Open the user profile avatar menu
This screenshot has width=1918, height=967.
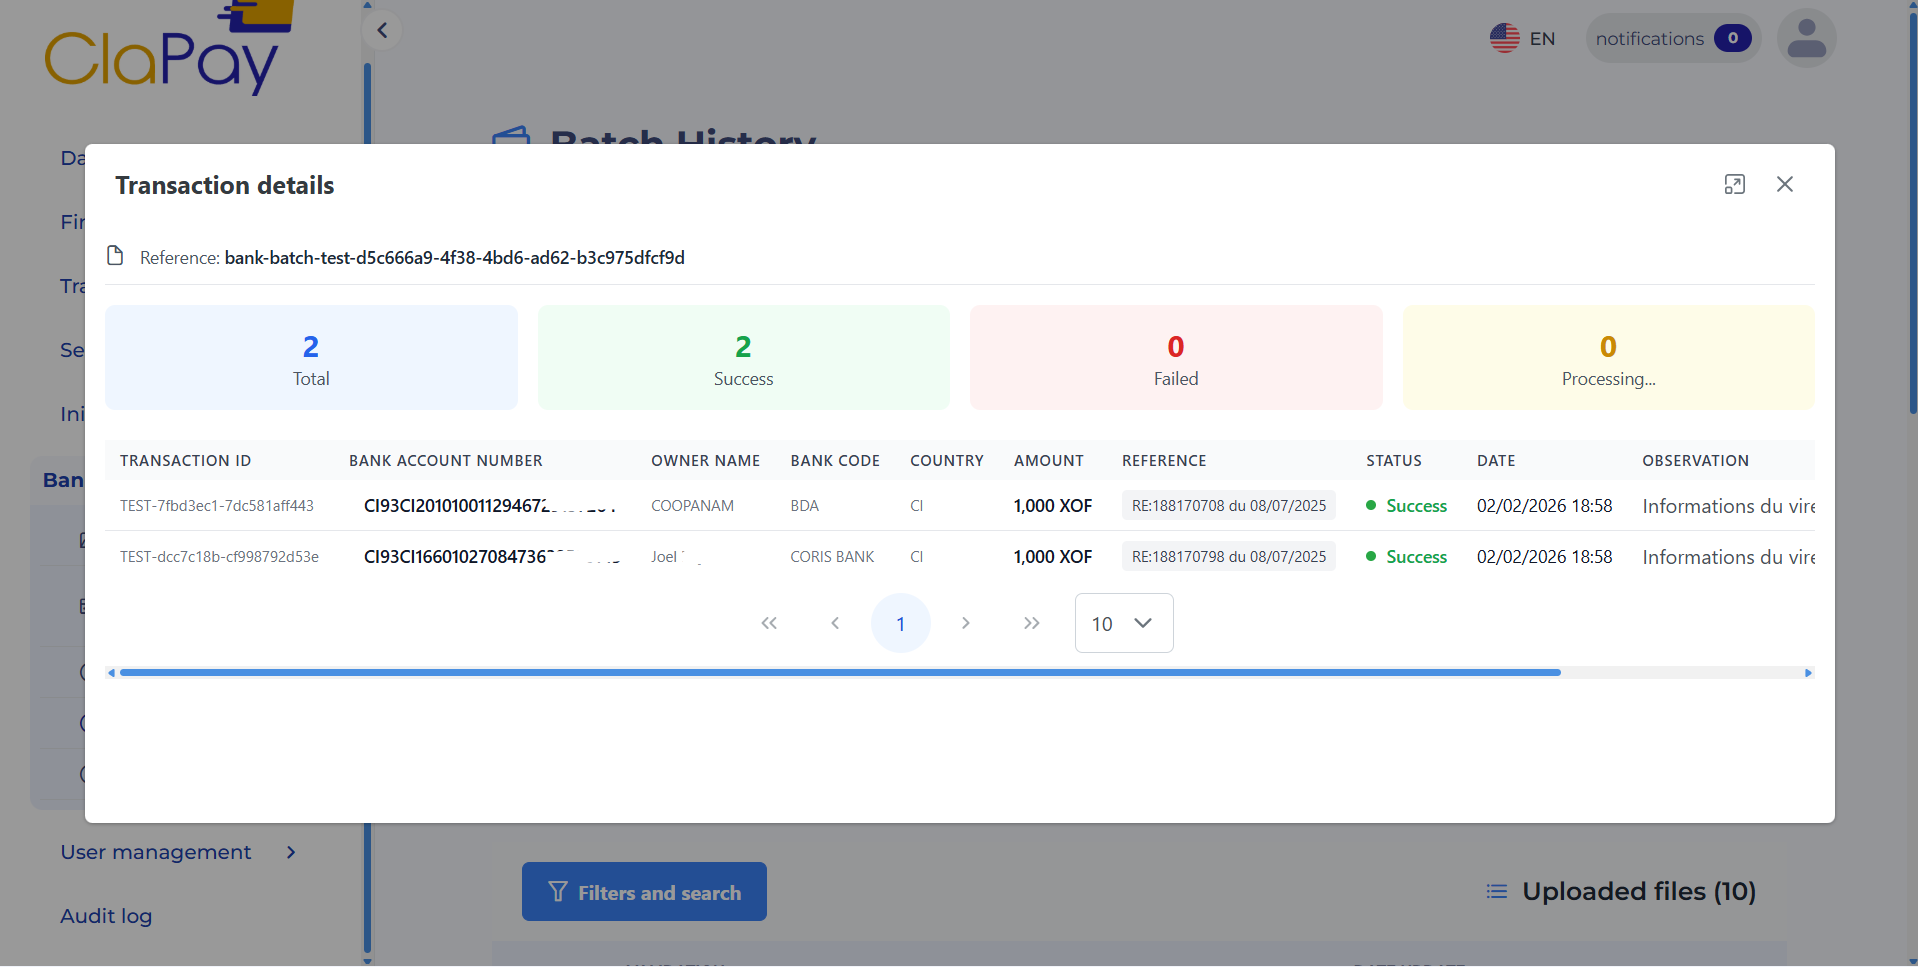pyautogui.click(x=1805, y=39)
